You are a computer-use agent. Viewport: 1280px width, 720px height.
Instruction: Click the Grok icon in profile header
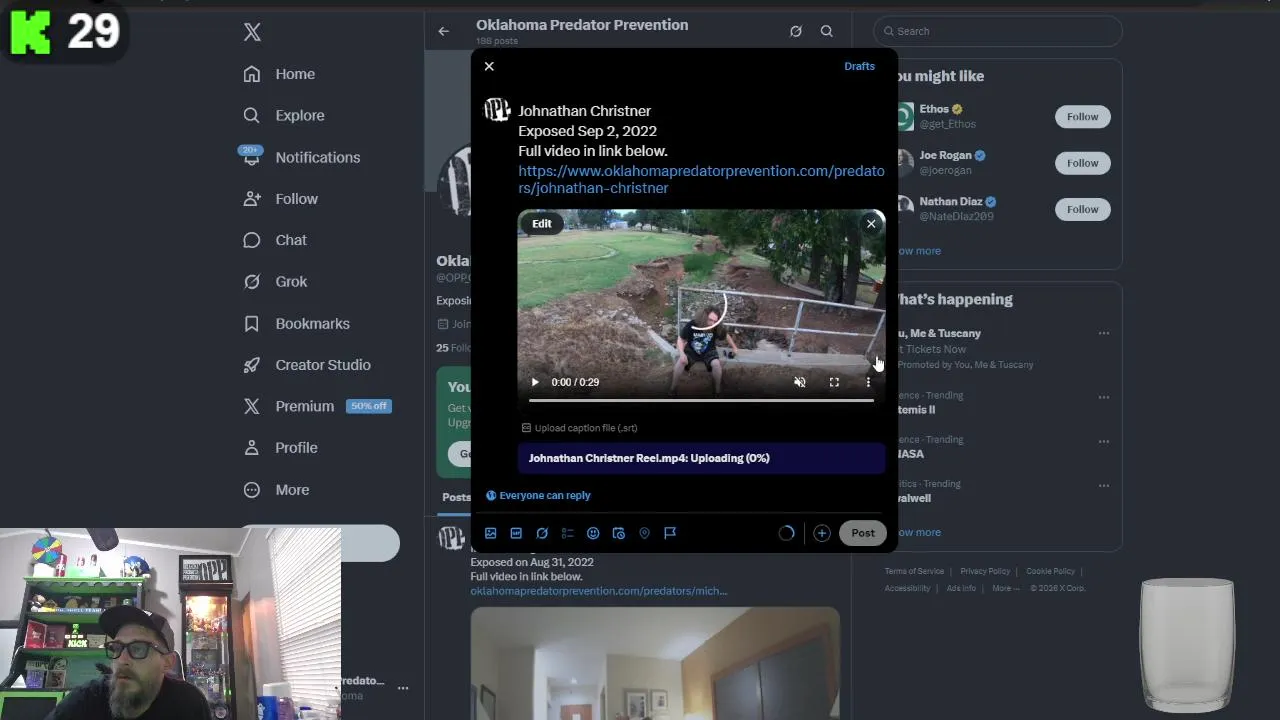(796, 31)
